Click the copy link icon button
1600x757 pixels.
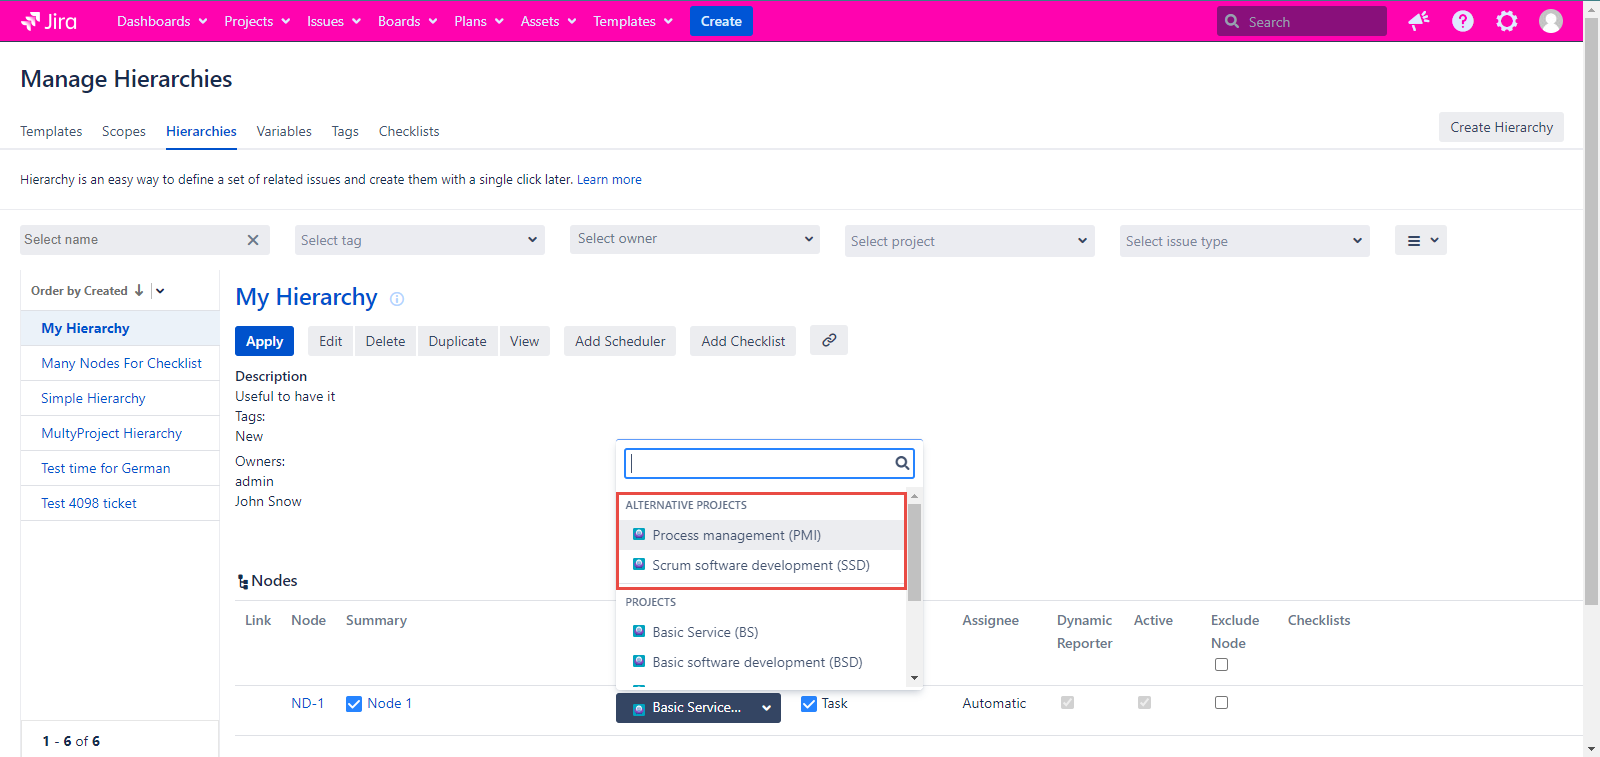coord(829,340)
